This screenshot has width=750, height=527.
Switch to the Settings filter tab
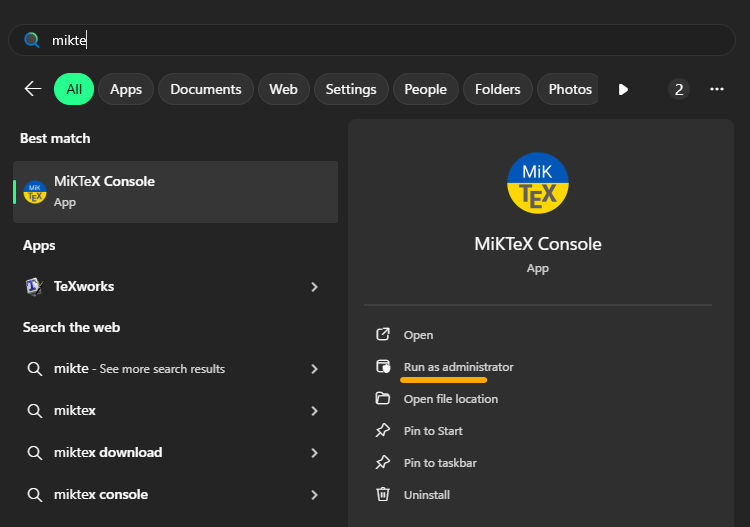click(351, 89)
